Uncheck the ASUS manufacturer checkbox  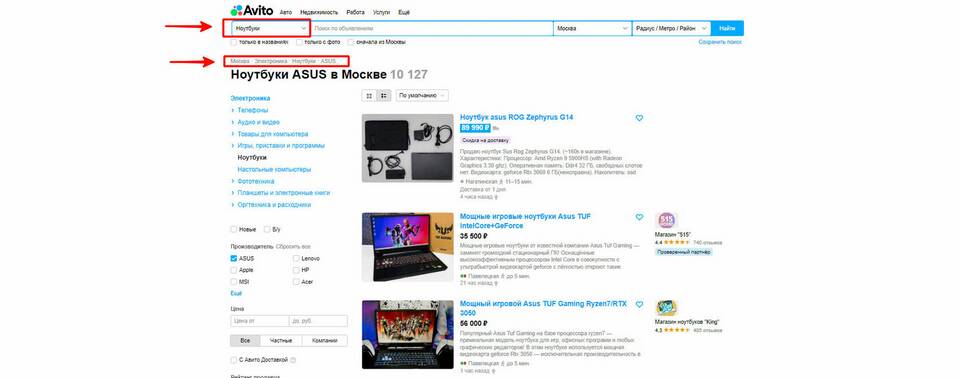click(234, 259)
